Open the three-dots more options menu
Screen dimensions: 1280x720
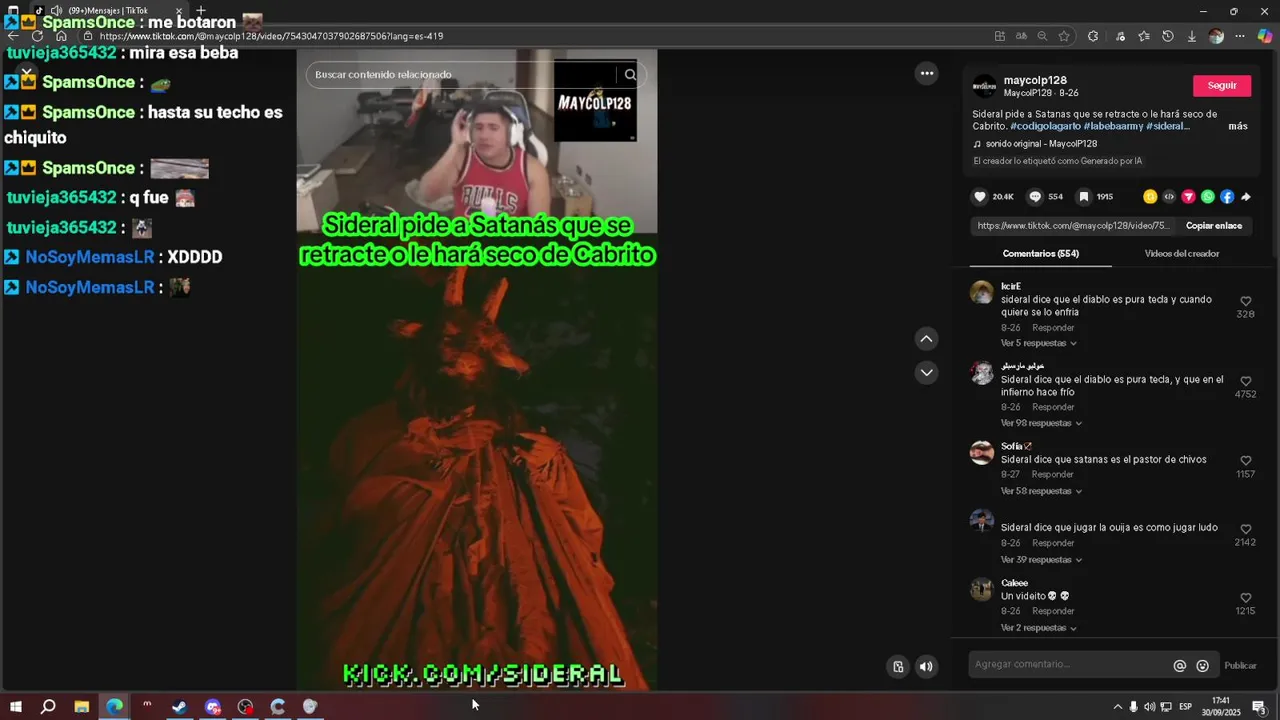927,73
